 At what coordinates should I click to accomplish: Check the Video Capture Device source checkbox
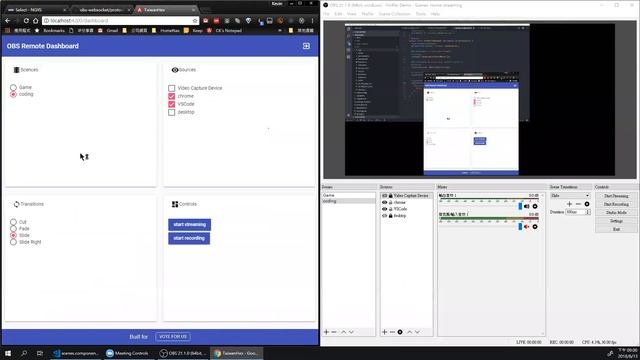(x=171, y=88)
